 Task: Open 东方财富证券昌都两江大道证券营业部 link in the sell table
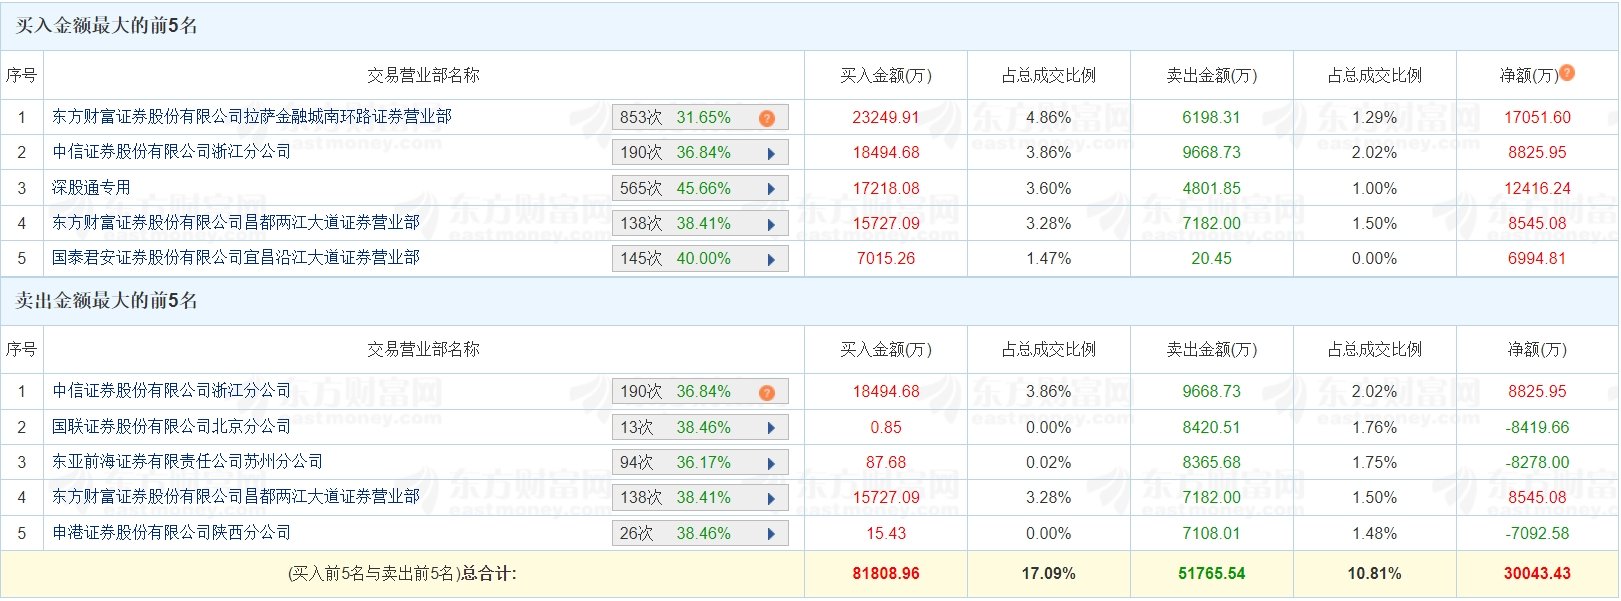click(236, 497)
